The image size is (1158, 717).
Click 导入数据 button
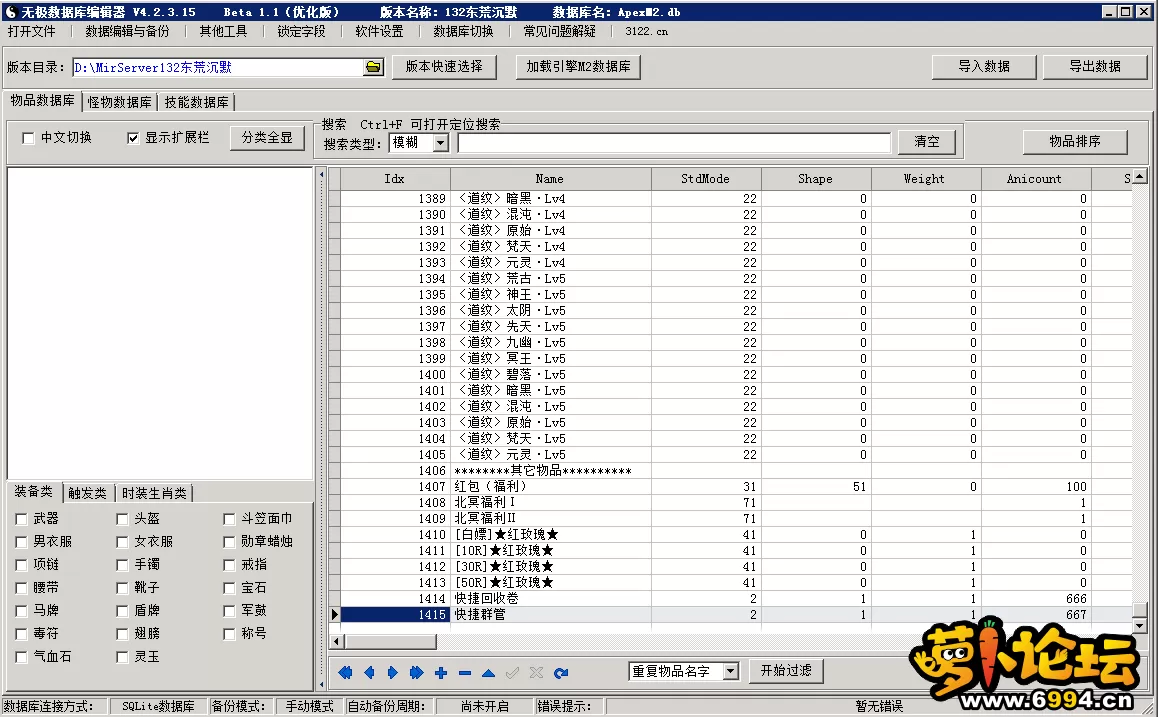click(984, 66)
